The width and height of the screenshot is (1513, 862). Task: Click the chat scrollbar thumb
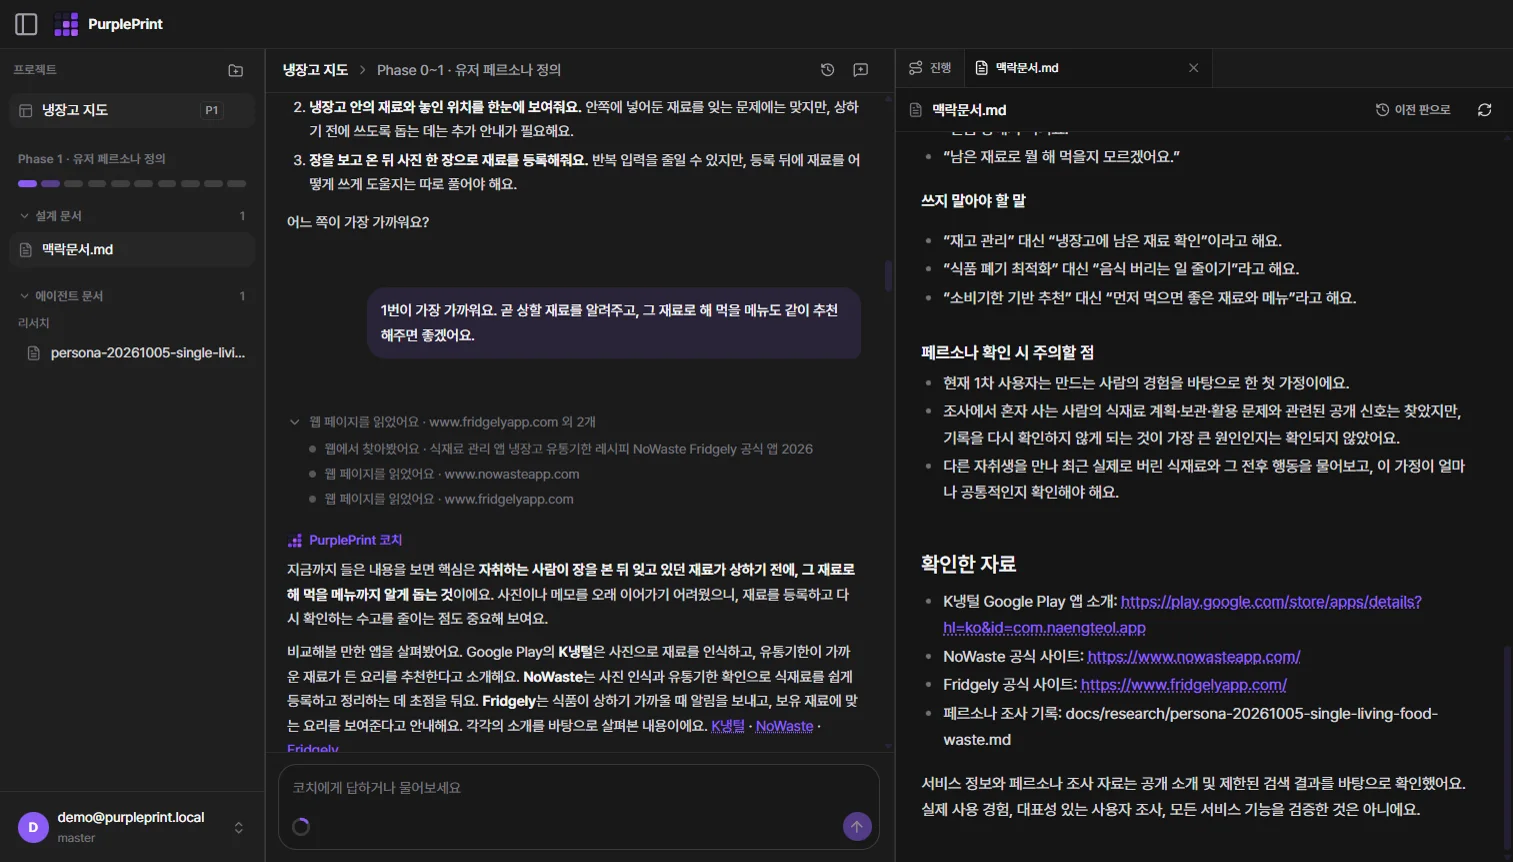(x=888, y=276)
